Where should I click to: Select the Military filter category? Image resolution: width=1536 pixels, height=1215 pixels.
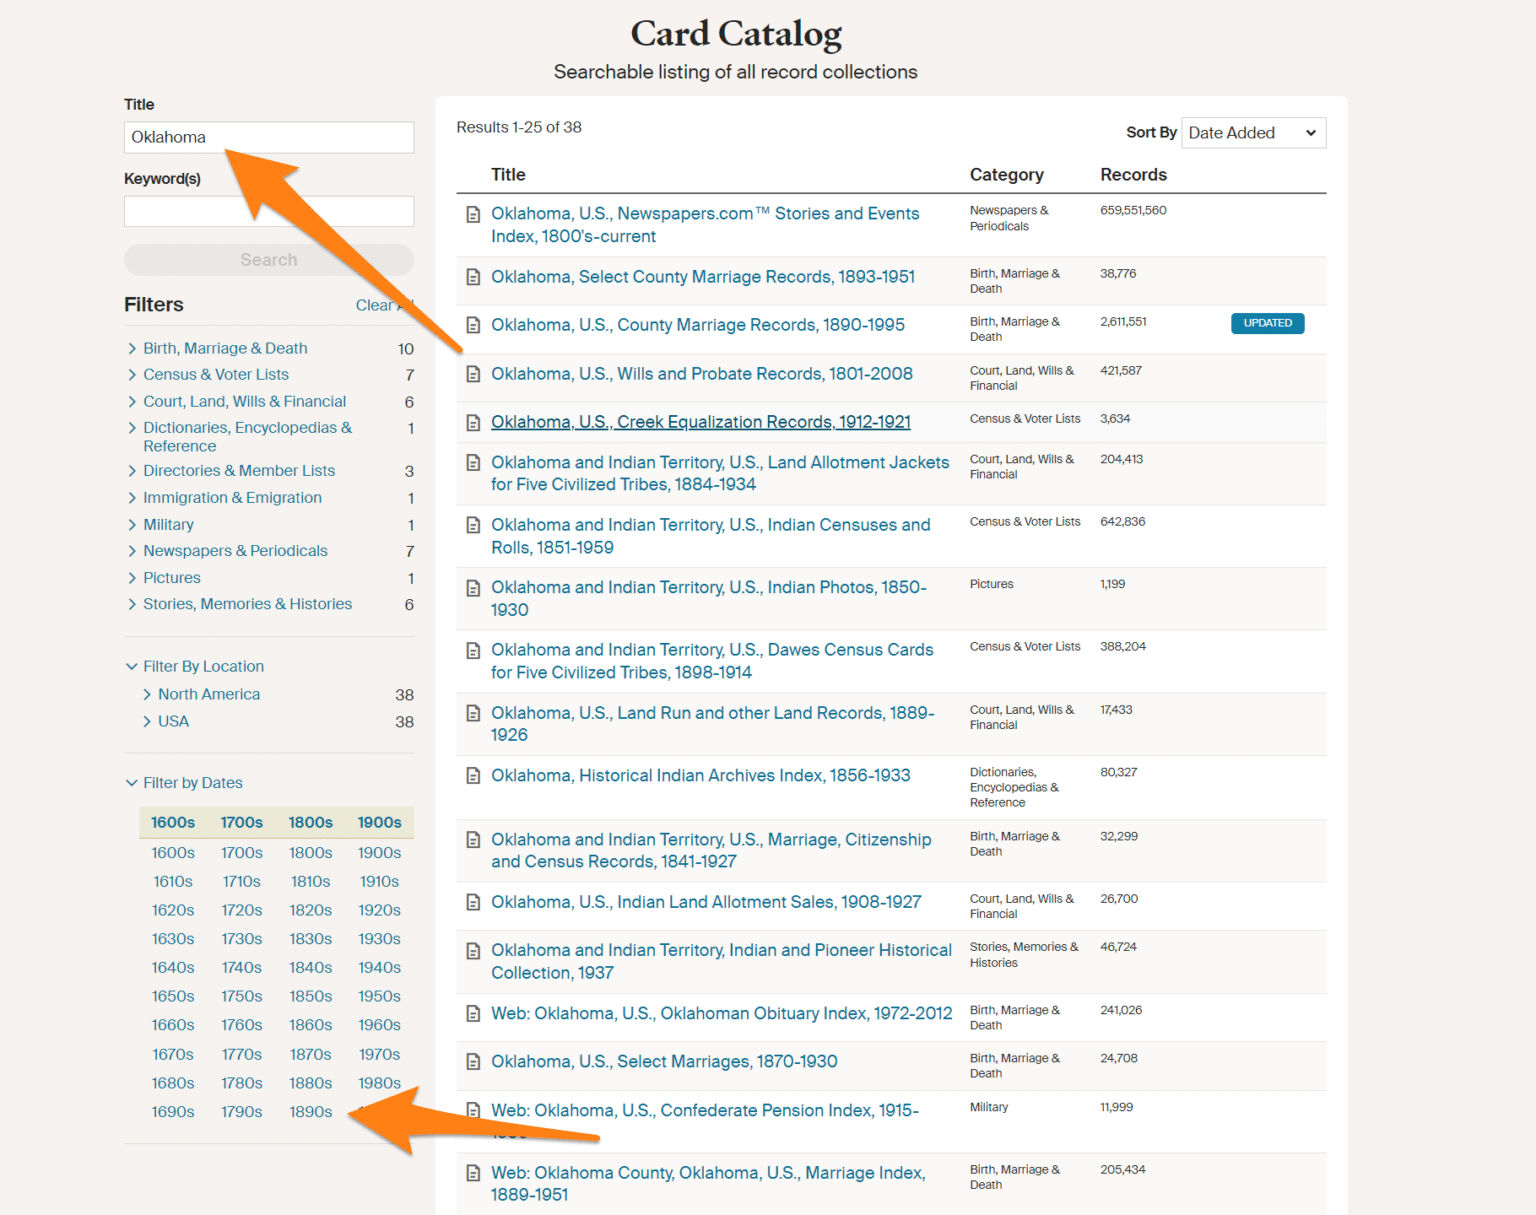168,524
